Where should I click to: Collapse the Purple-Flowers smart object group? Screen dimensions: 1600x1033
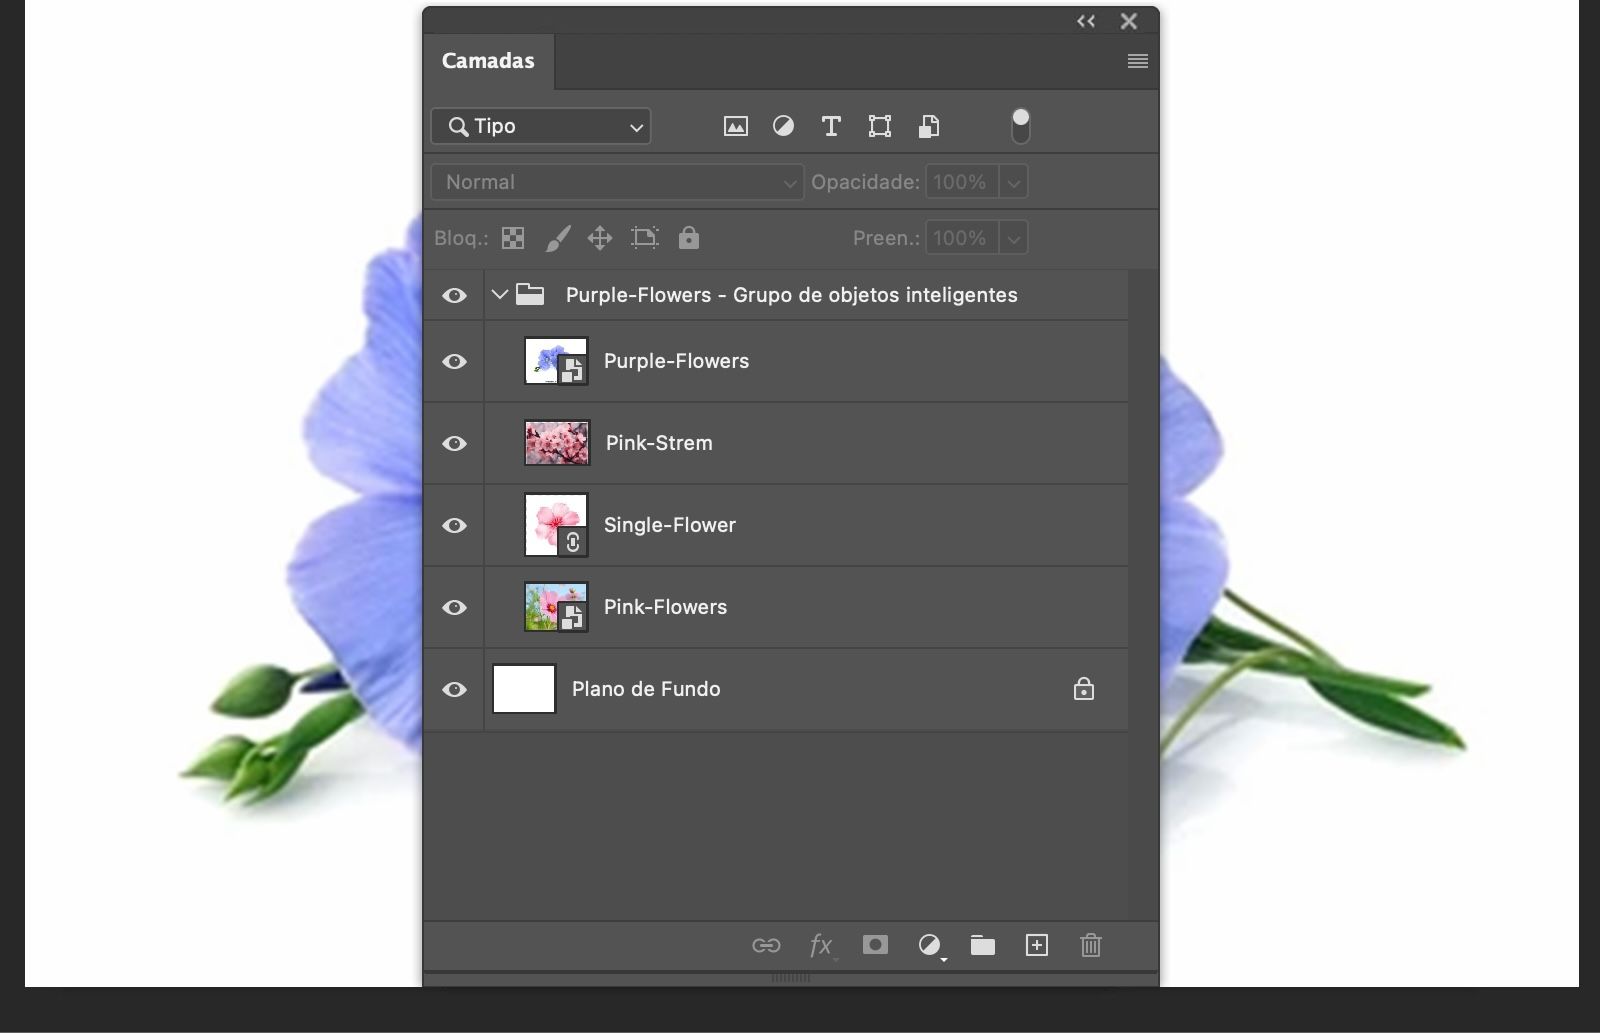pos(499,295)
